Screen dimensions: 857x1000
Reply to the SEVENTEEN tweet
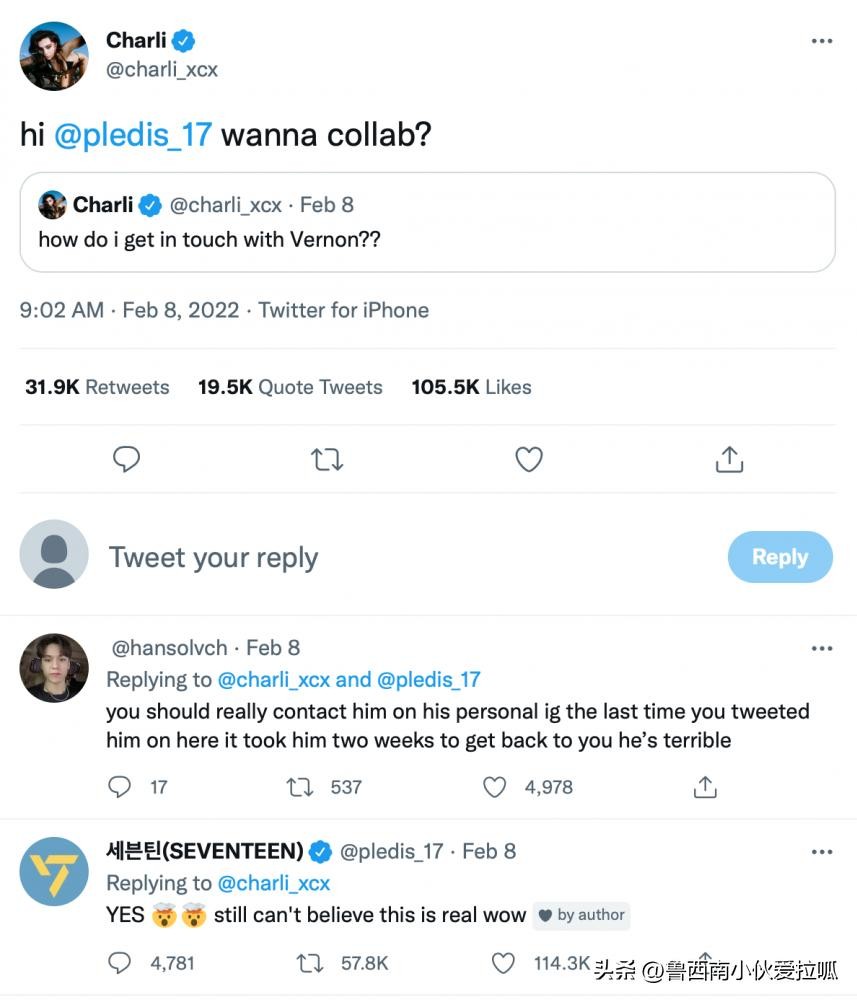(x=119, y=963)
